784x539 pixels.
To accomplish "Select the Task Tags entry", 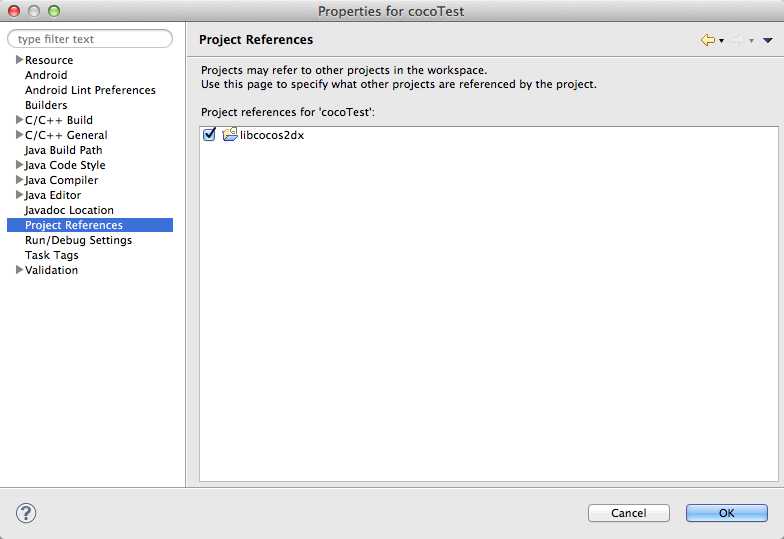I will pos(52,255).
